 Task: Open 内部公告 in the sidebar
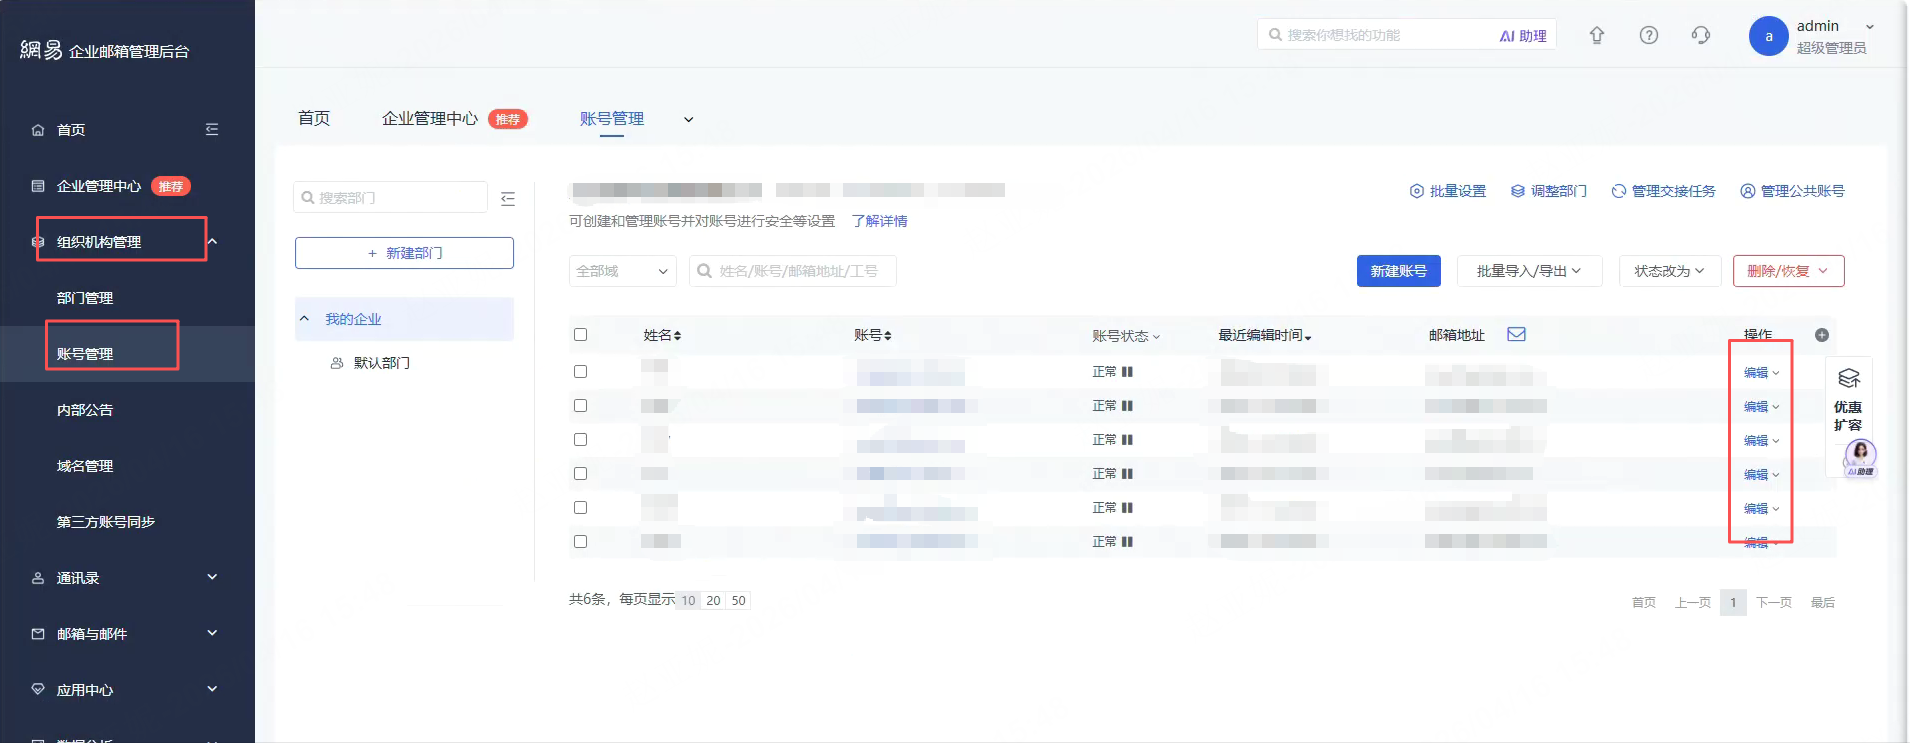click(x=85, y=410)
